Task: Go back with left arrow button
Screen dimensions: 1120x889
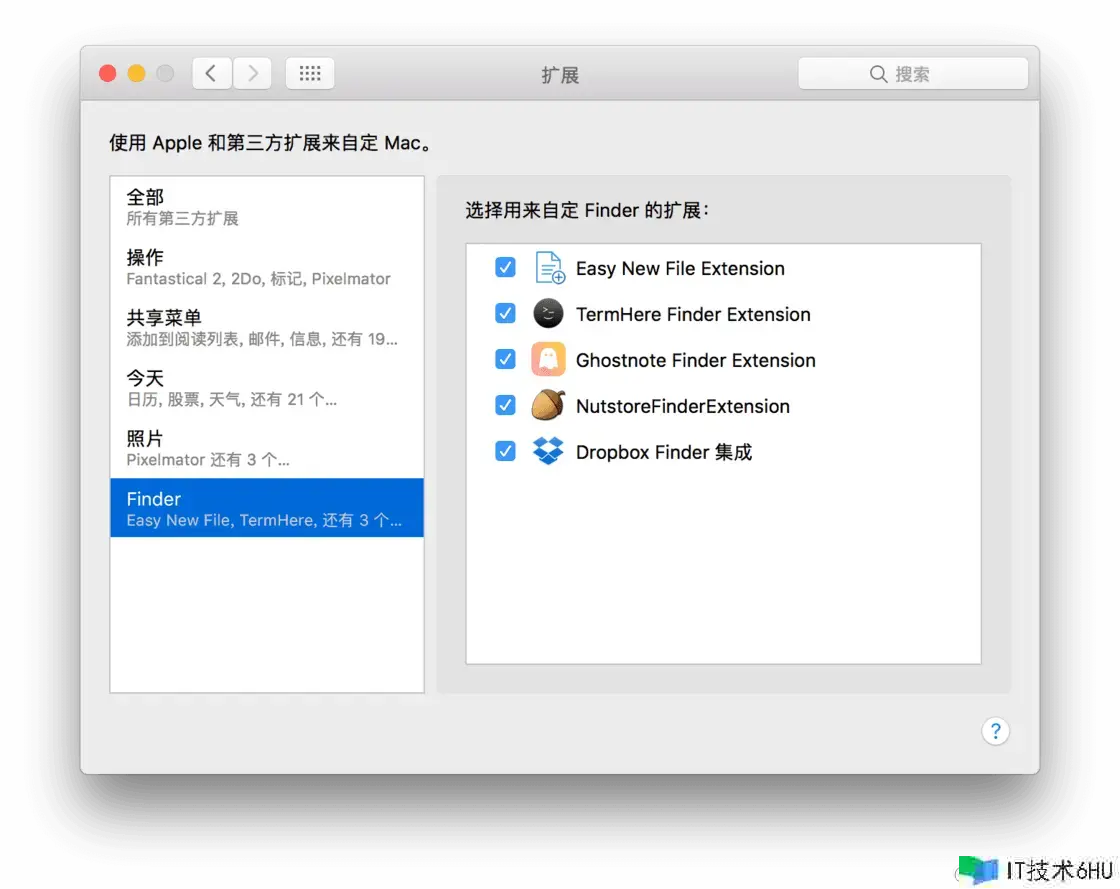Action: click(212, 74)
